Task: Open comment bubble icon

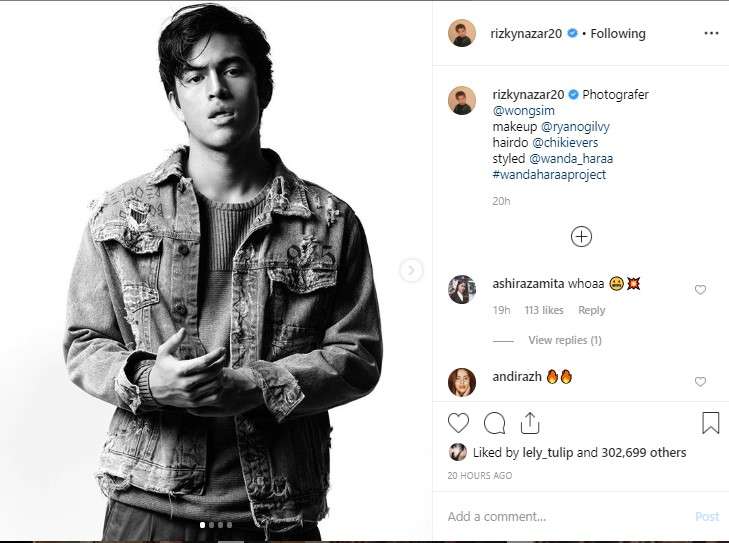Action: click(494, 422)
